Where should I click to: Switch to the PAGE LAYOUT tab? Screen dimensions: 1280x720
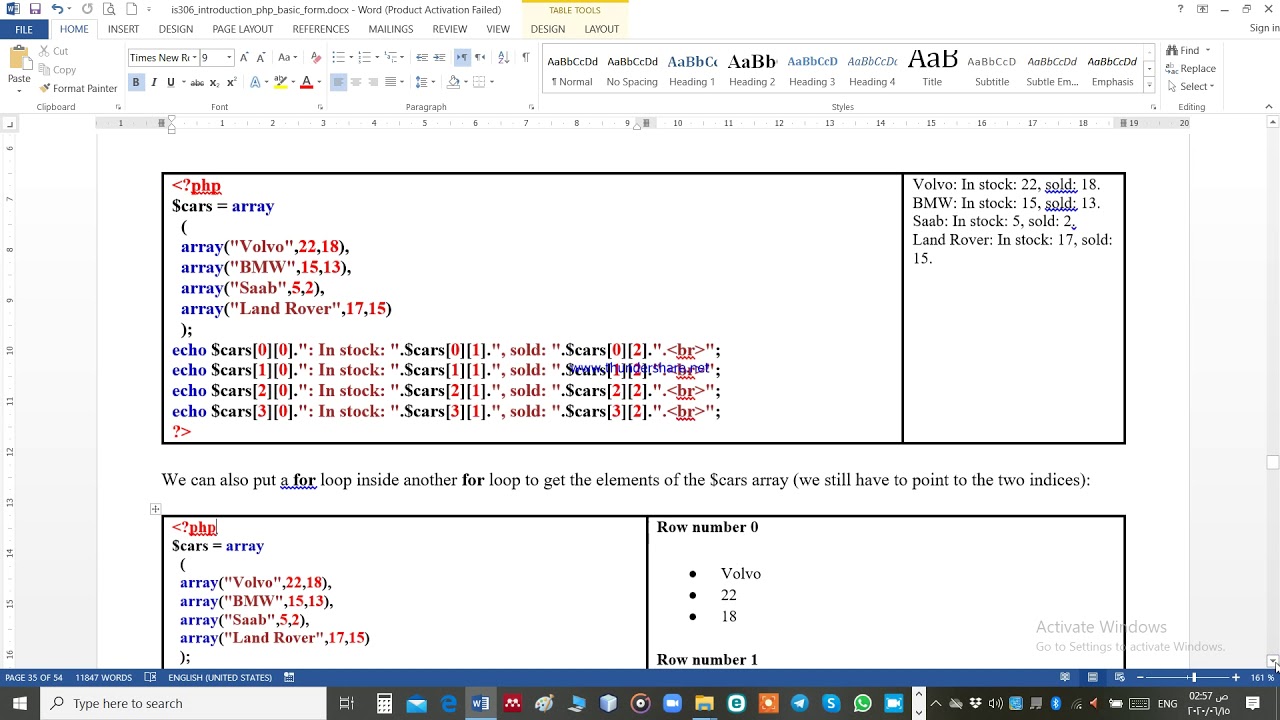click(x=242, y=29)
